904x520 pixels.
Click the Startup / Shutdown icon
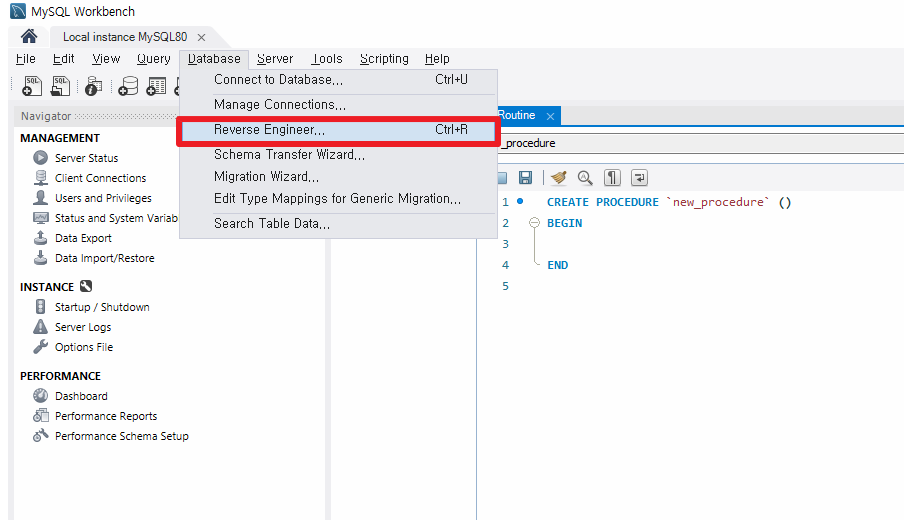[x=40, y=307]
